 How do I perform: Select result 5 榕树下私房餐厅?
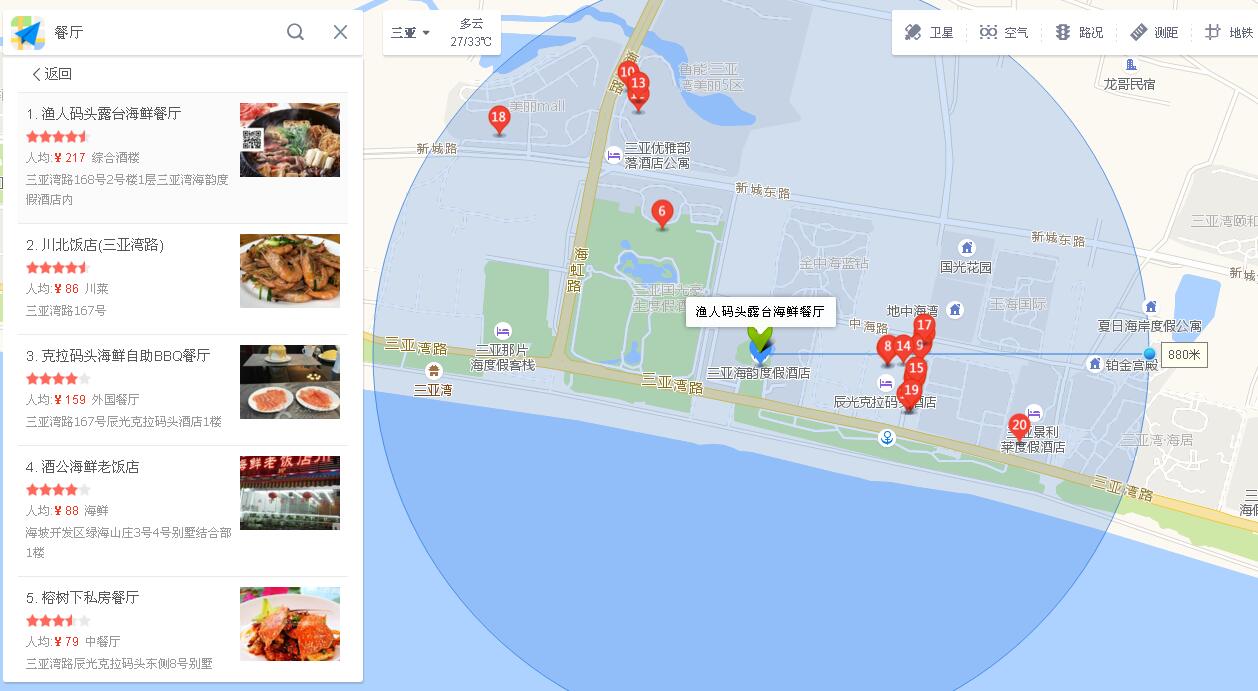(183, 629)
